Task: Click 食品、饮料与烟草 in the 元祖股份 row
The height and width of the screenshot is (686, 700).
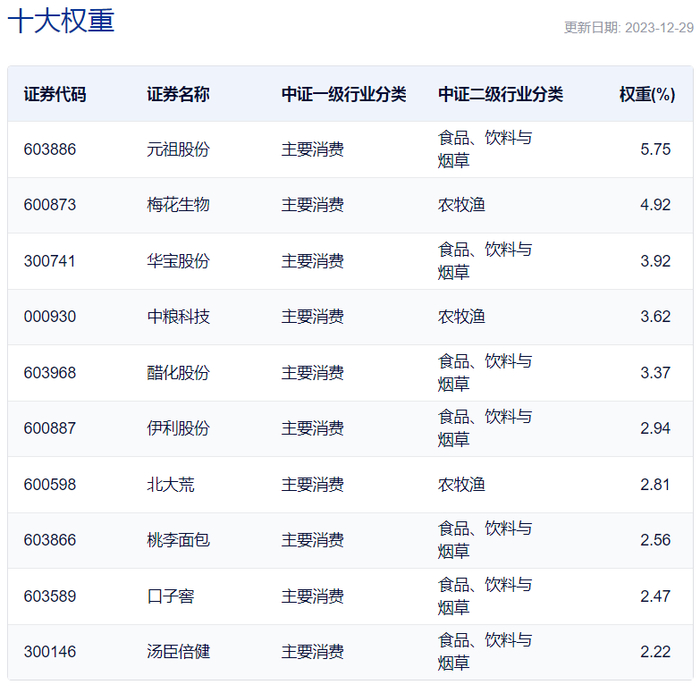Action: click(485, 149)
